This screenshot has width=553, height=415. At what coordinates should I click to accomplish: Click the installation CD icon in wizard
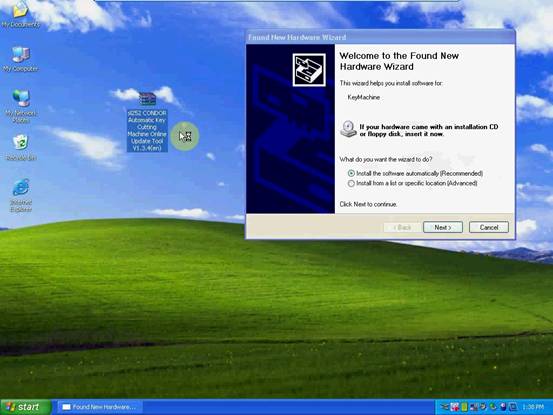click(x=348, y=129)
